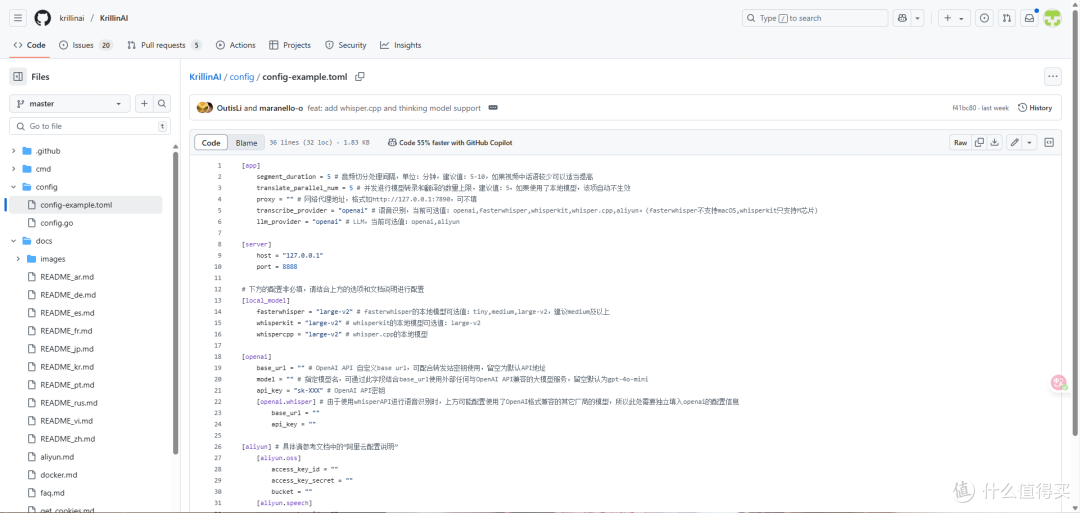Expand commit message ellipsis
This screenshot has height=513, width=1080.
tap(493, 108)
